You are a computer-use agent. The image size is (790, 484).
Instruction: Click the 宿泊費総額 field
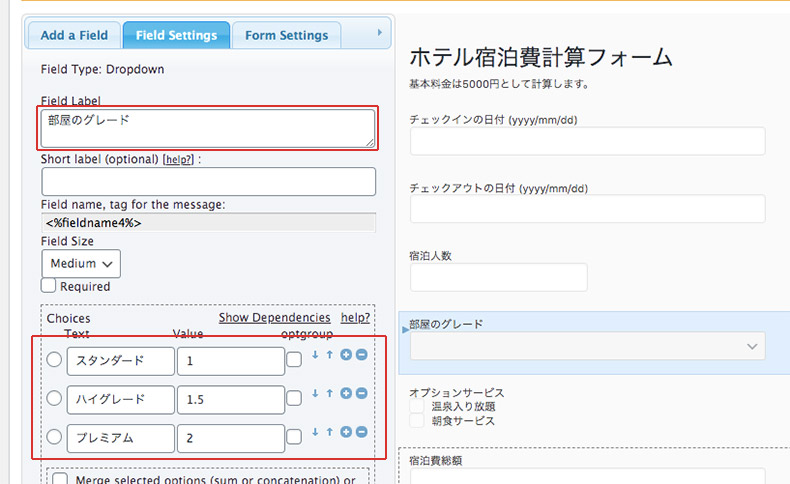[587, 476]
